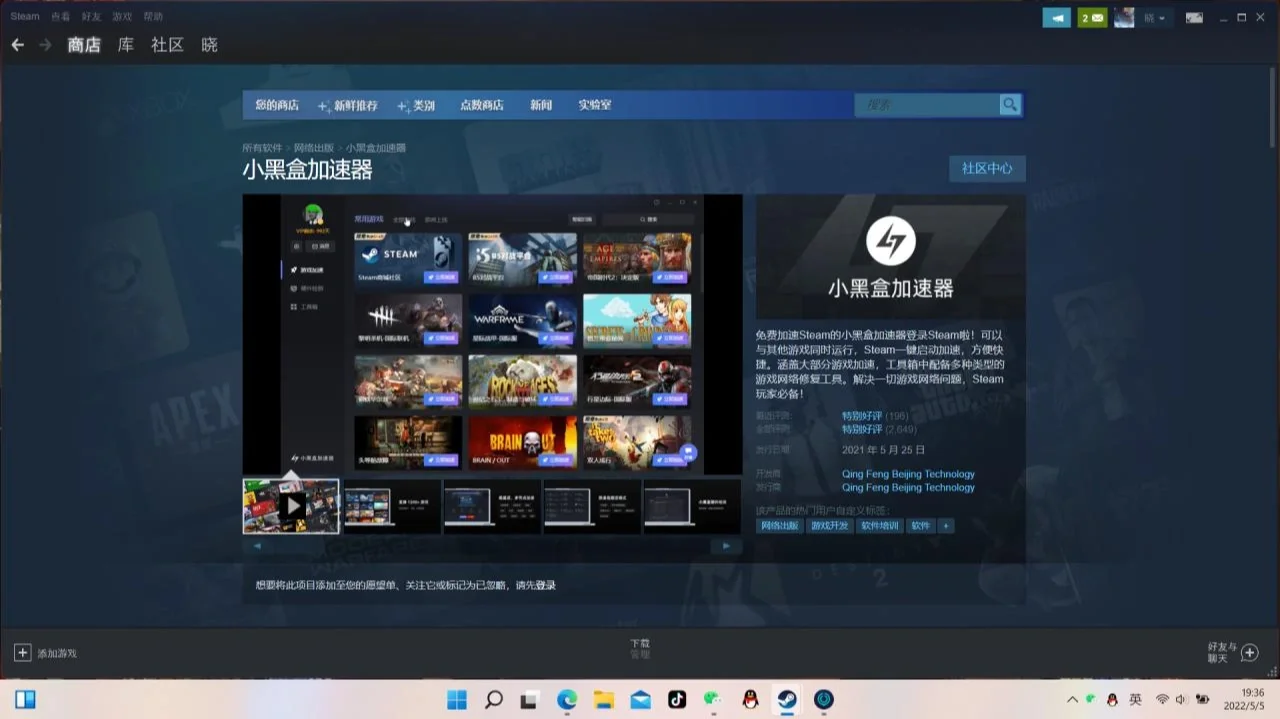Click the plus button after tags
The width and height of the screenshot is (1280, 719).
pos(945,526)
